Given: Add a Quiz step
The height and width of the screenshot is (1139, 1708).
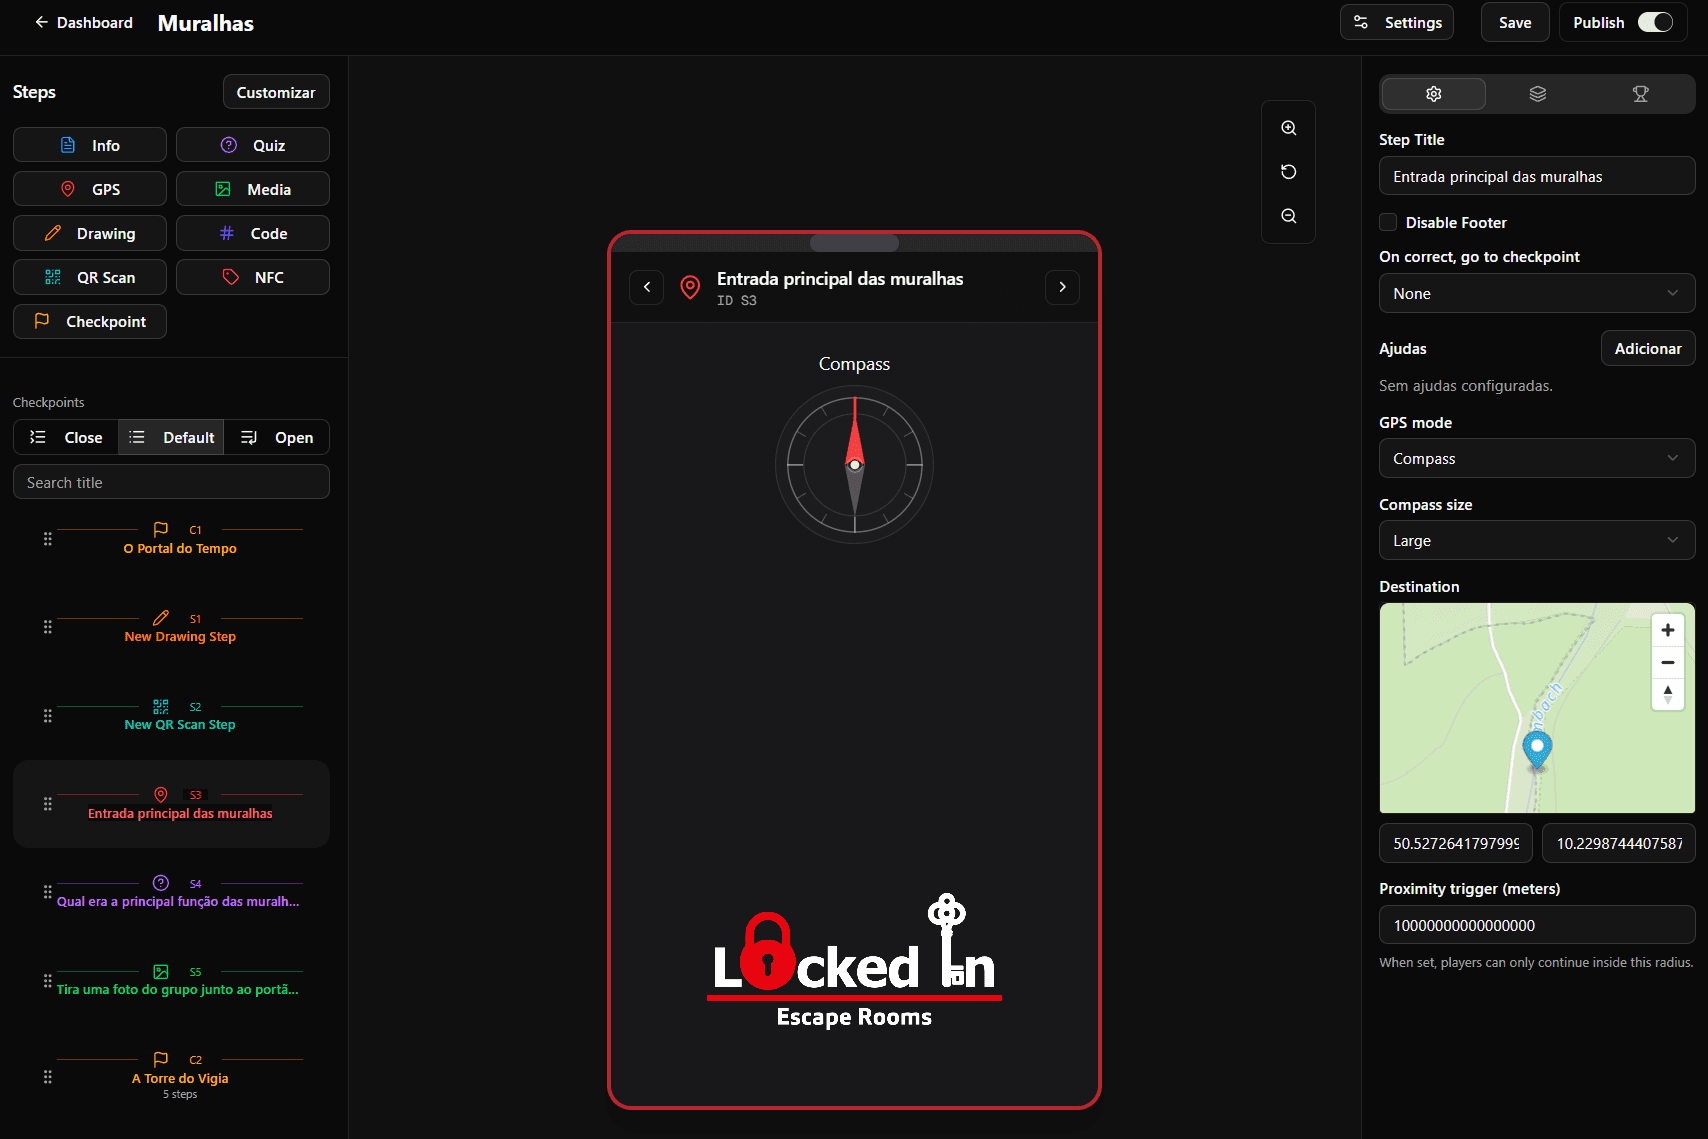Looking at the screenshot, I should [x=252, y=144].
